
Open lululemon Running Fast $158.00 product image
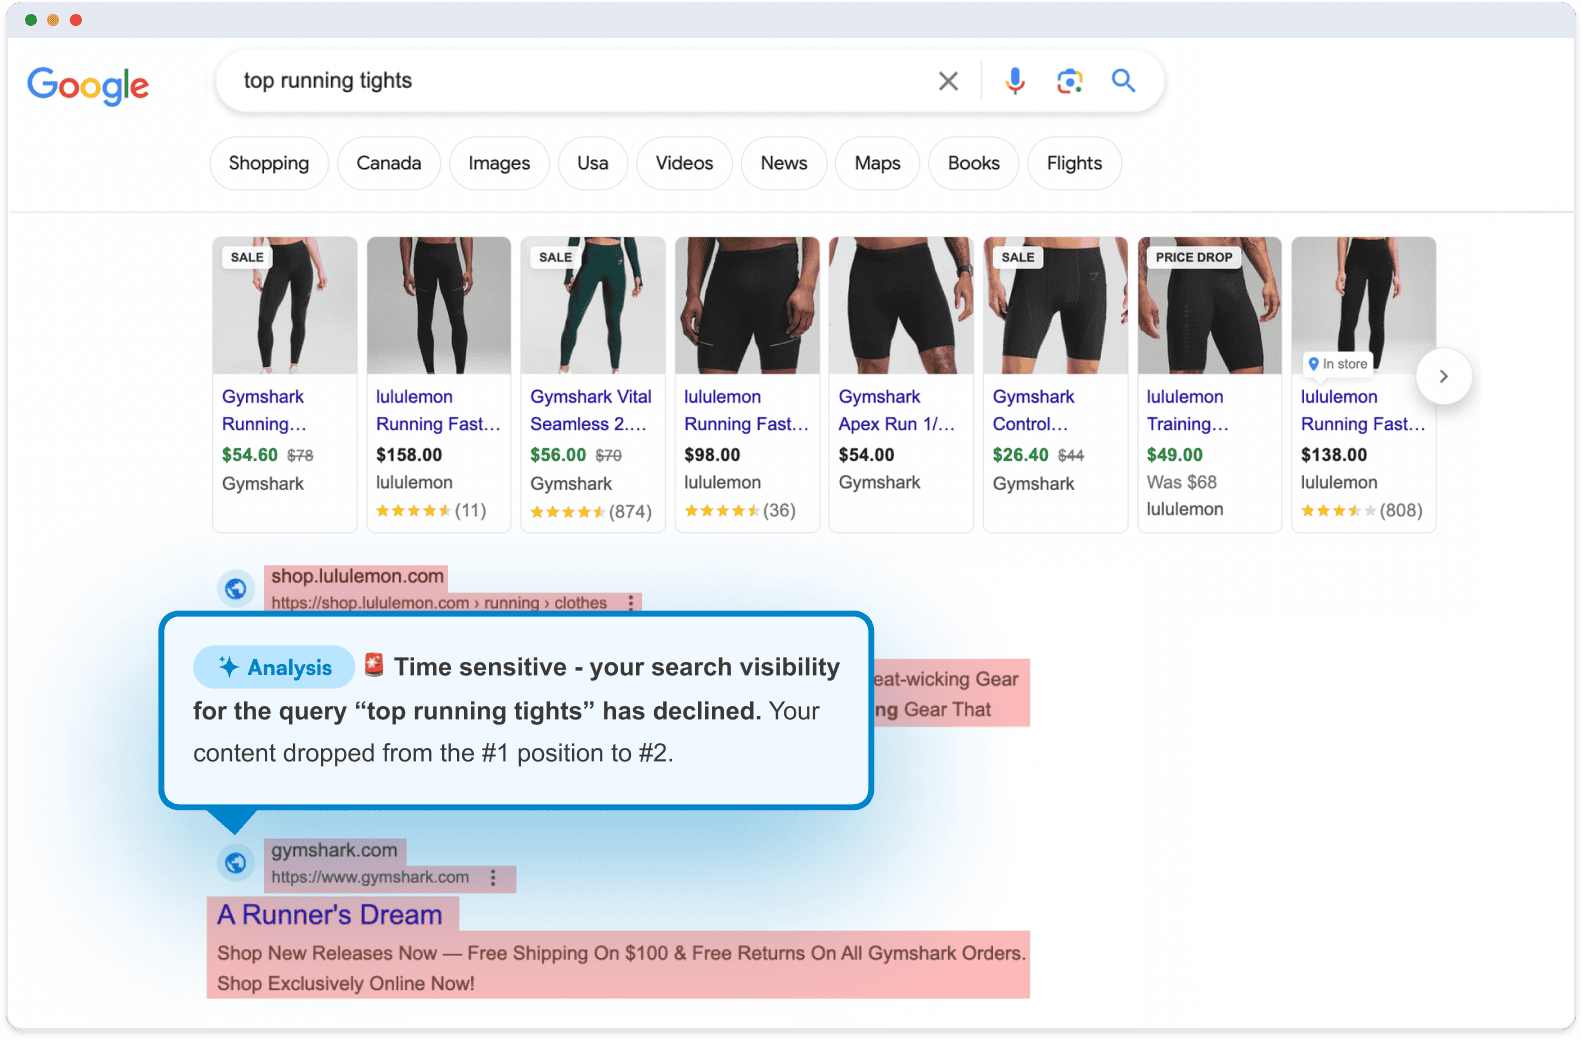pos(439,306)
